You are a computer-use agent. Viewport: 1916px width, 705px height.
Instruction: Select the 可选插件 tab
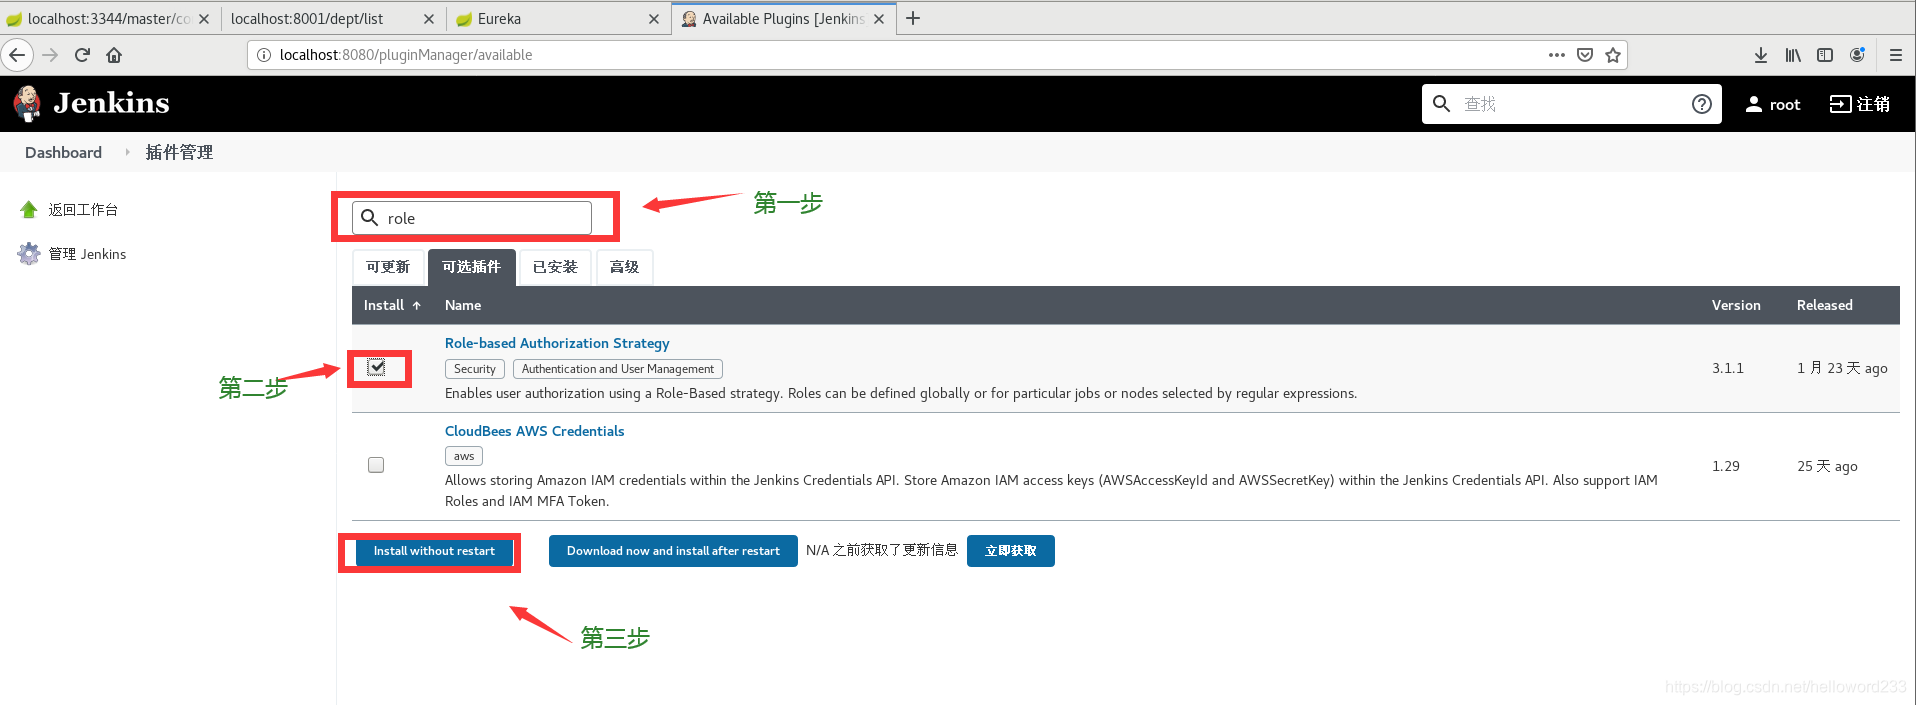[x=471, y=267]
